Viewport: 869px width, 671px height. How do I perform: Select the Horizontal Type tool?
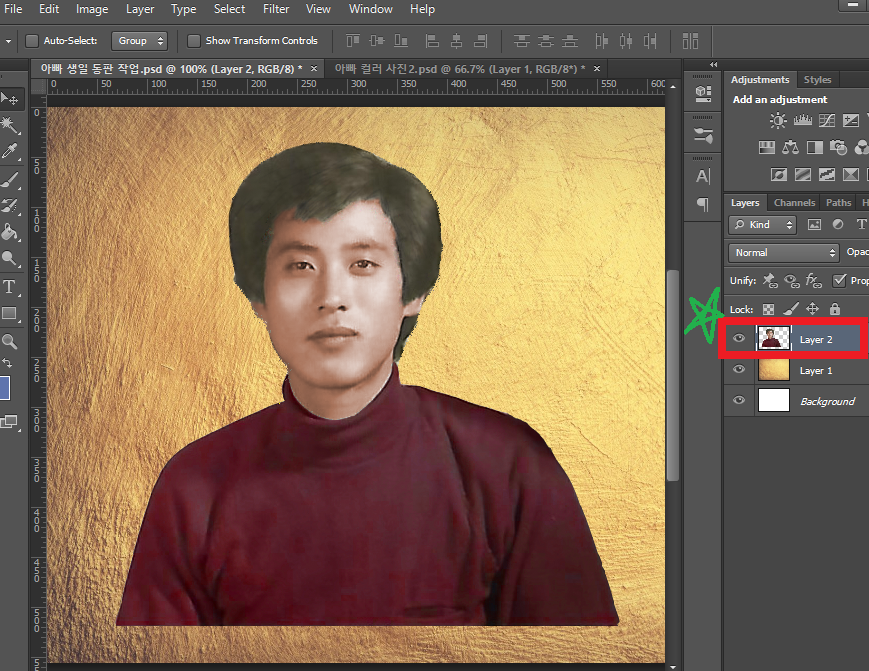10,287
